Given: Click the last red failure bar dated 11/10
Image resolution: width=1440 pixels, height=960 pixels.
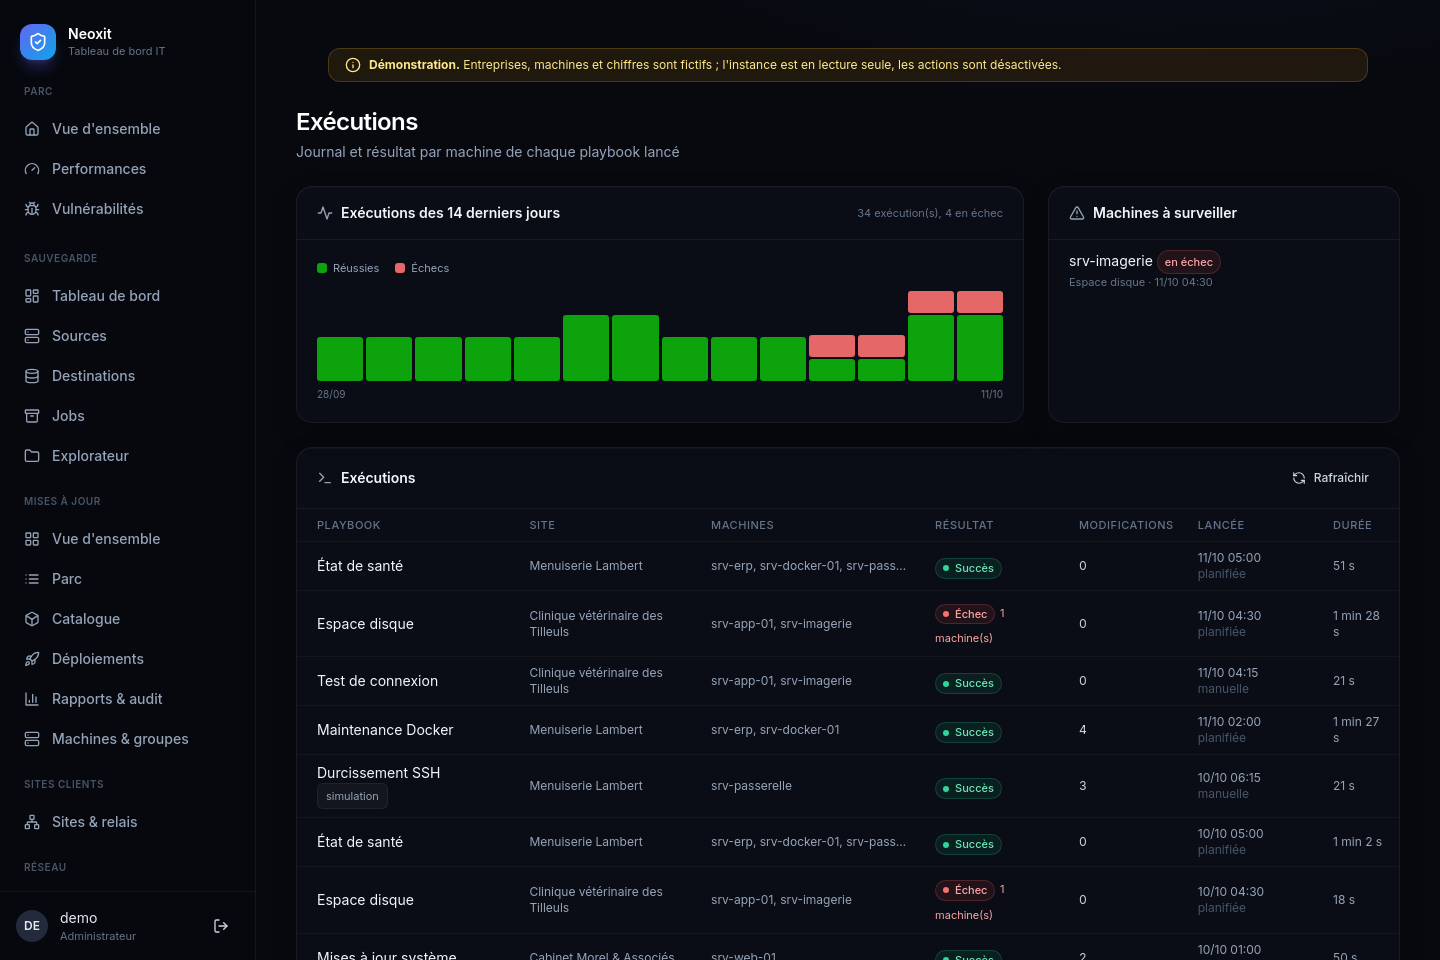Looking at the screenshot, I should point(980,302).
